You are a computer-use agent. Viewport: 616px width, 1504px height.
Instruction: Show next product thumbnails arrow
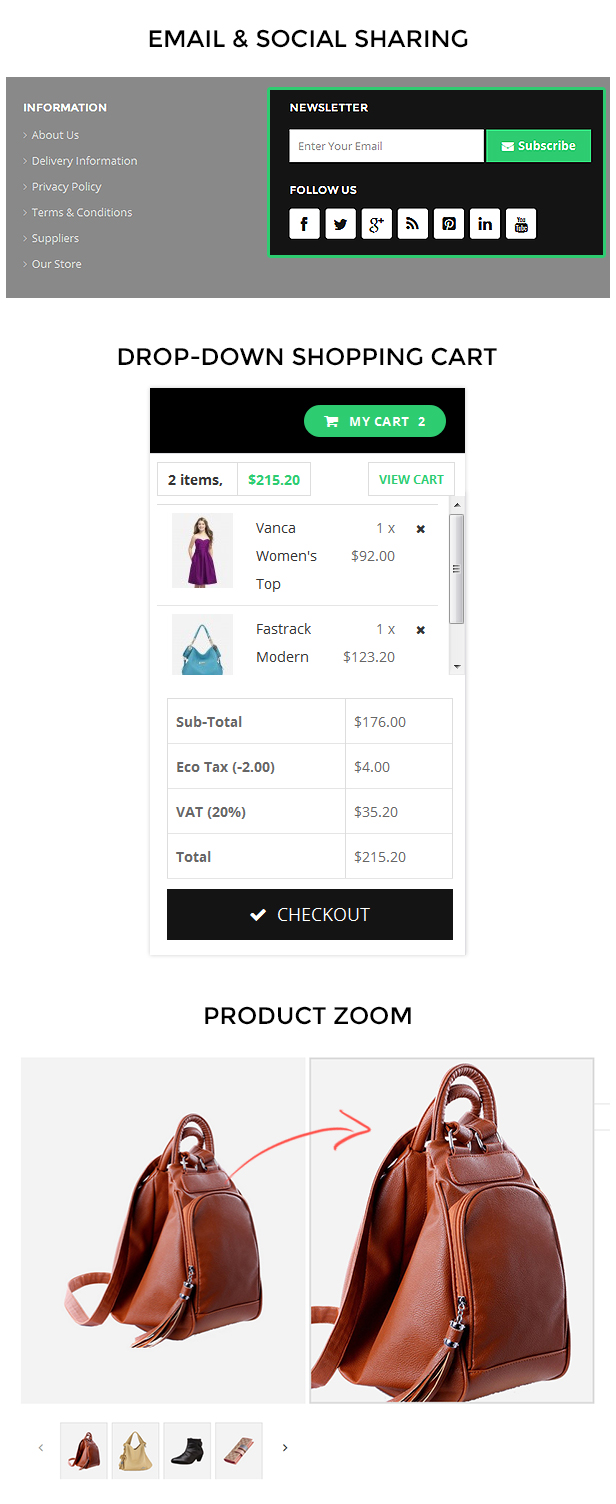point(285,1448)
